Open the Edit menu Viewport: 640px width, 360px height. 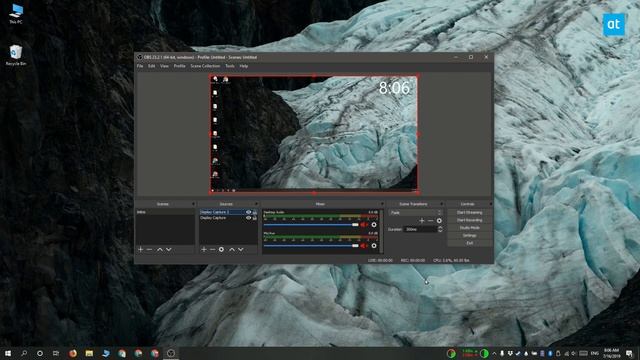(x=151, y=66)
